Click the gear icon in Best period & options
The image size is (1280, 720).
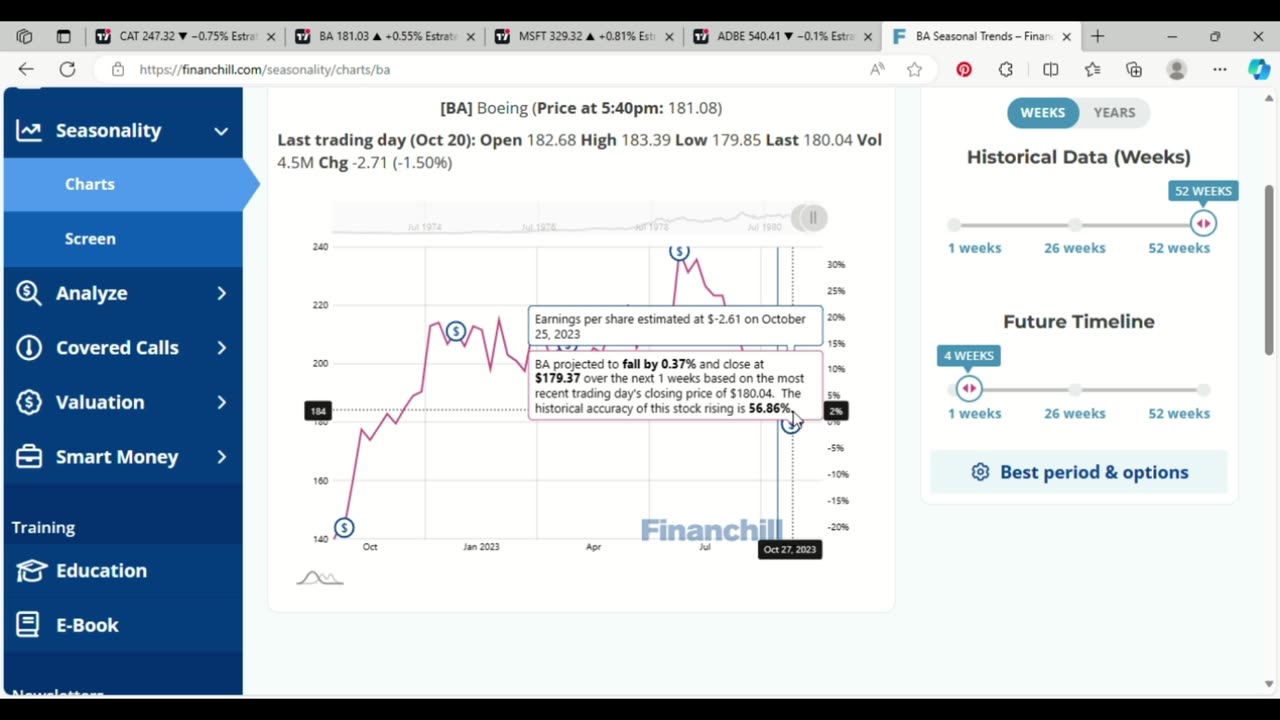[980, 472]
